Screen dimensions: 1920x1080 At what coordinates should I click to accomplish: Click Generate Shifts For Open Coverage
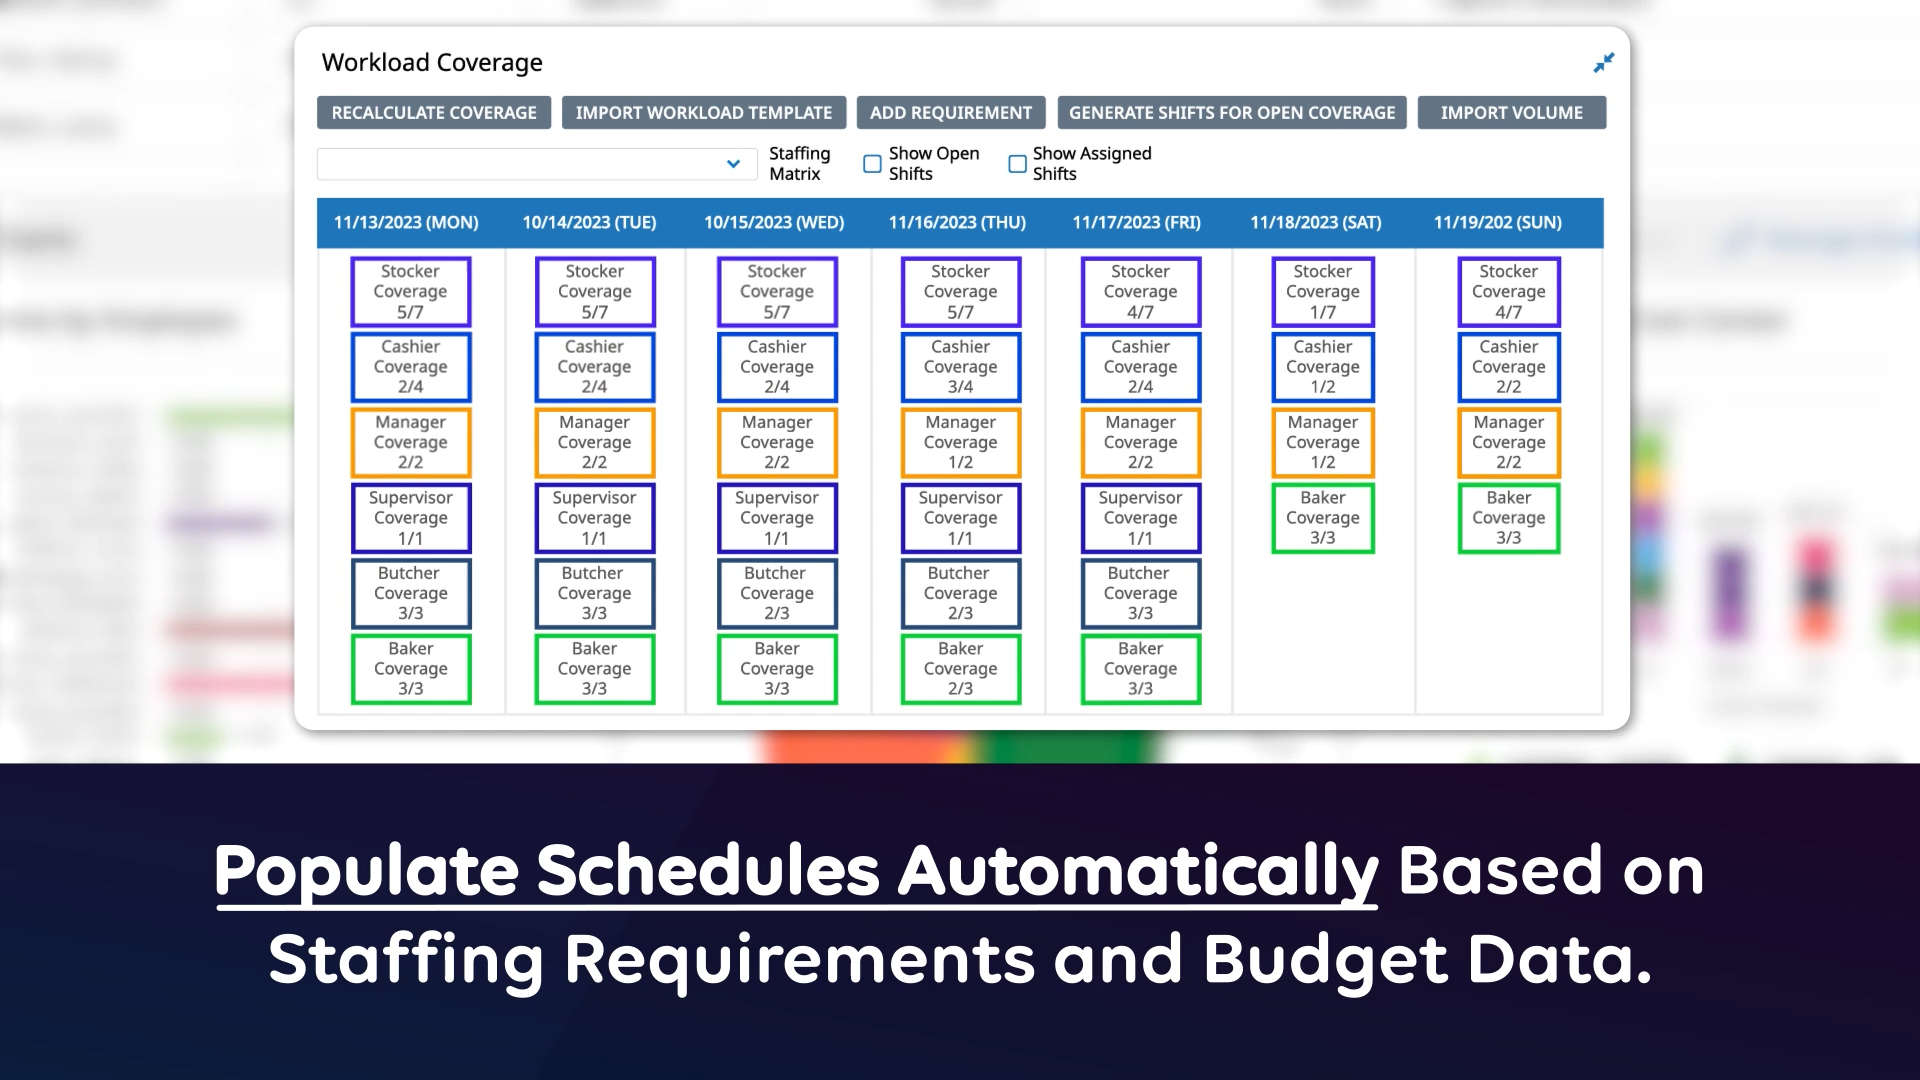[1231, 113]
